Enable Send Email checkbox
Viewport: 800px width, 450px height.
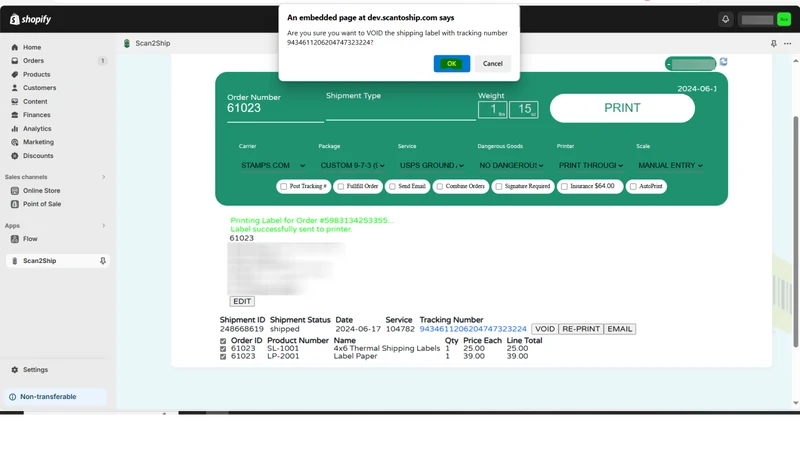coord(392,187)
